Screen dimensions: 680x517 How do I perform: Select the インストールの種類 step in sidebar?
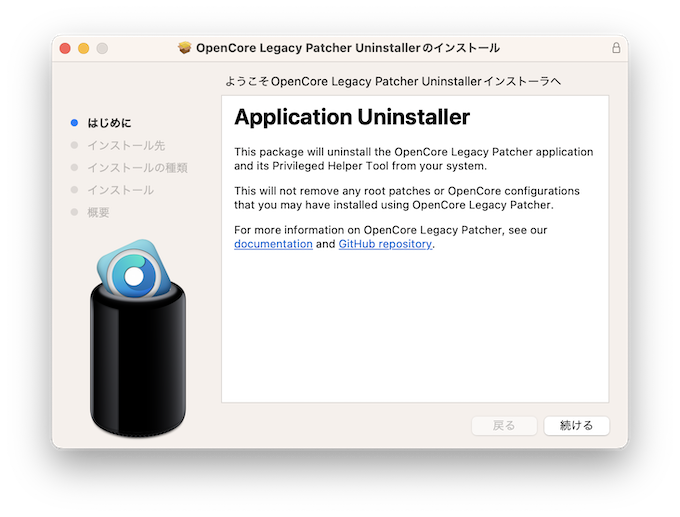(x=137, y=168)
